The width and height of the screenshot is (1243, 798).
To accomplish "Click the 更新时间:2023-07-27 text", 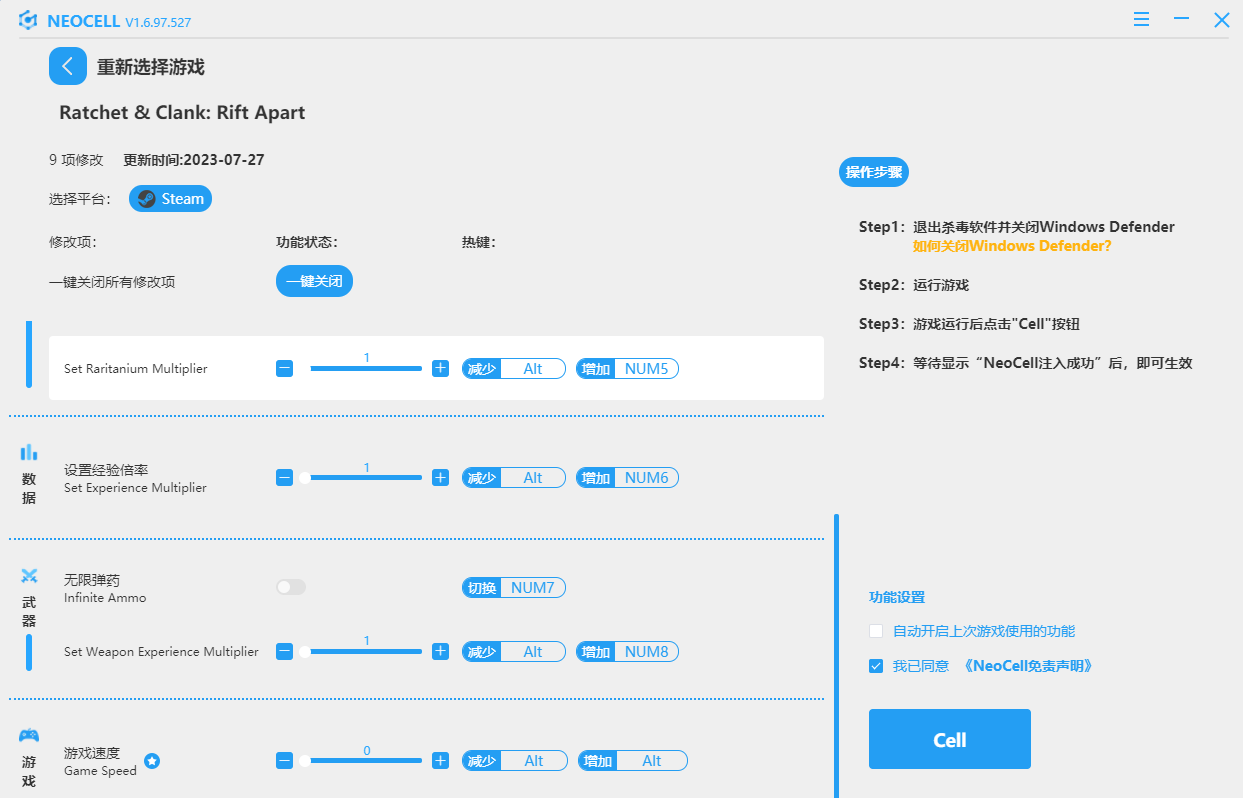I will tap(194, 159).
